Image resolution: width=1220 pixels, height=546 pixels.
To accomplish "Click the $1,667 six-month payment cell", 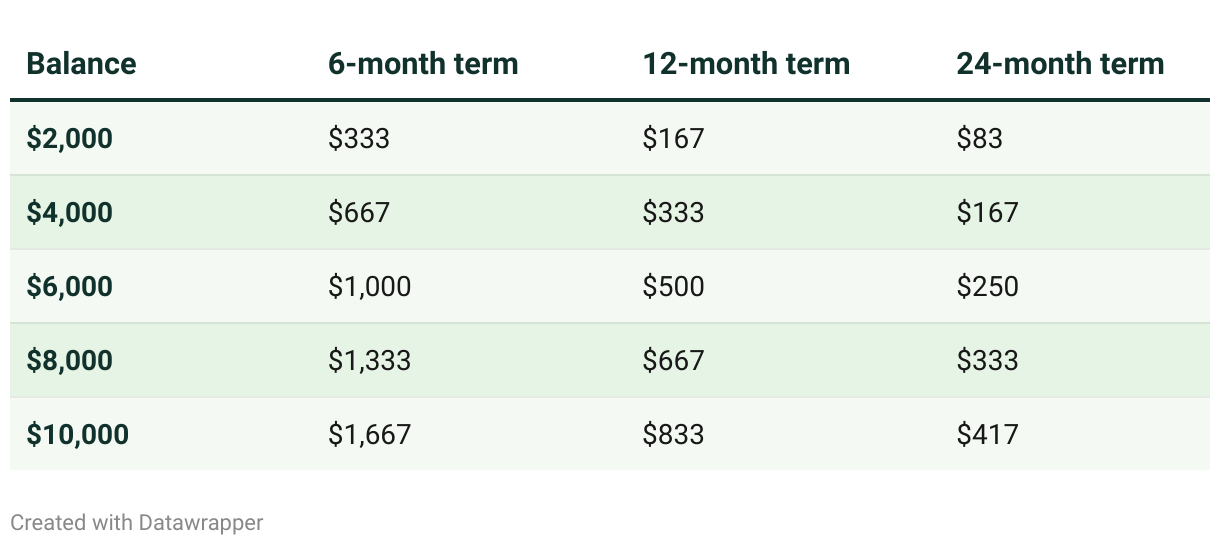I will click(369, 434).
